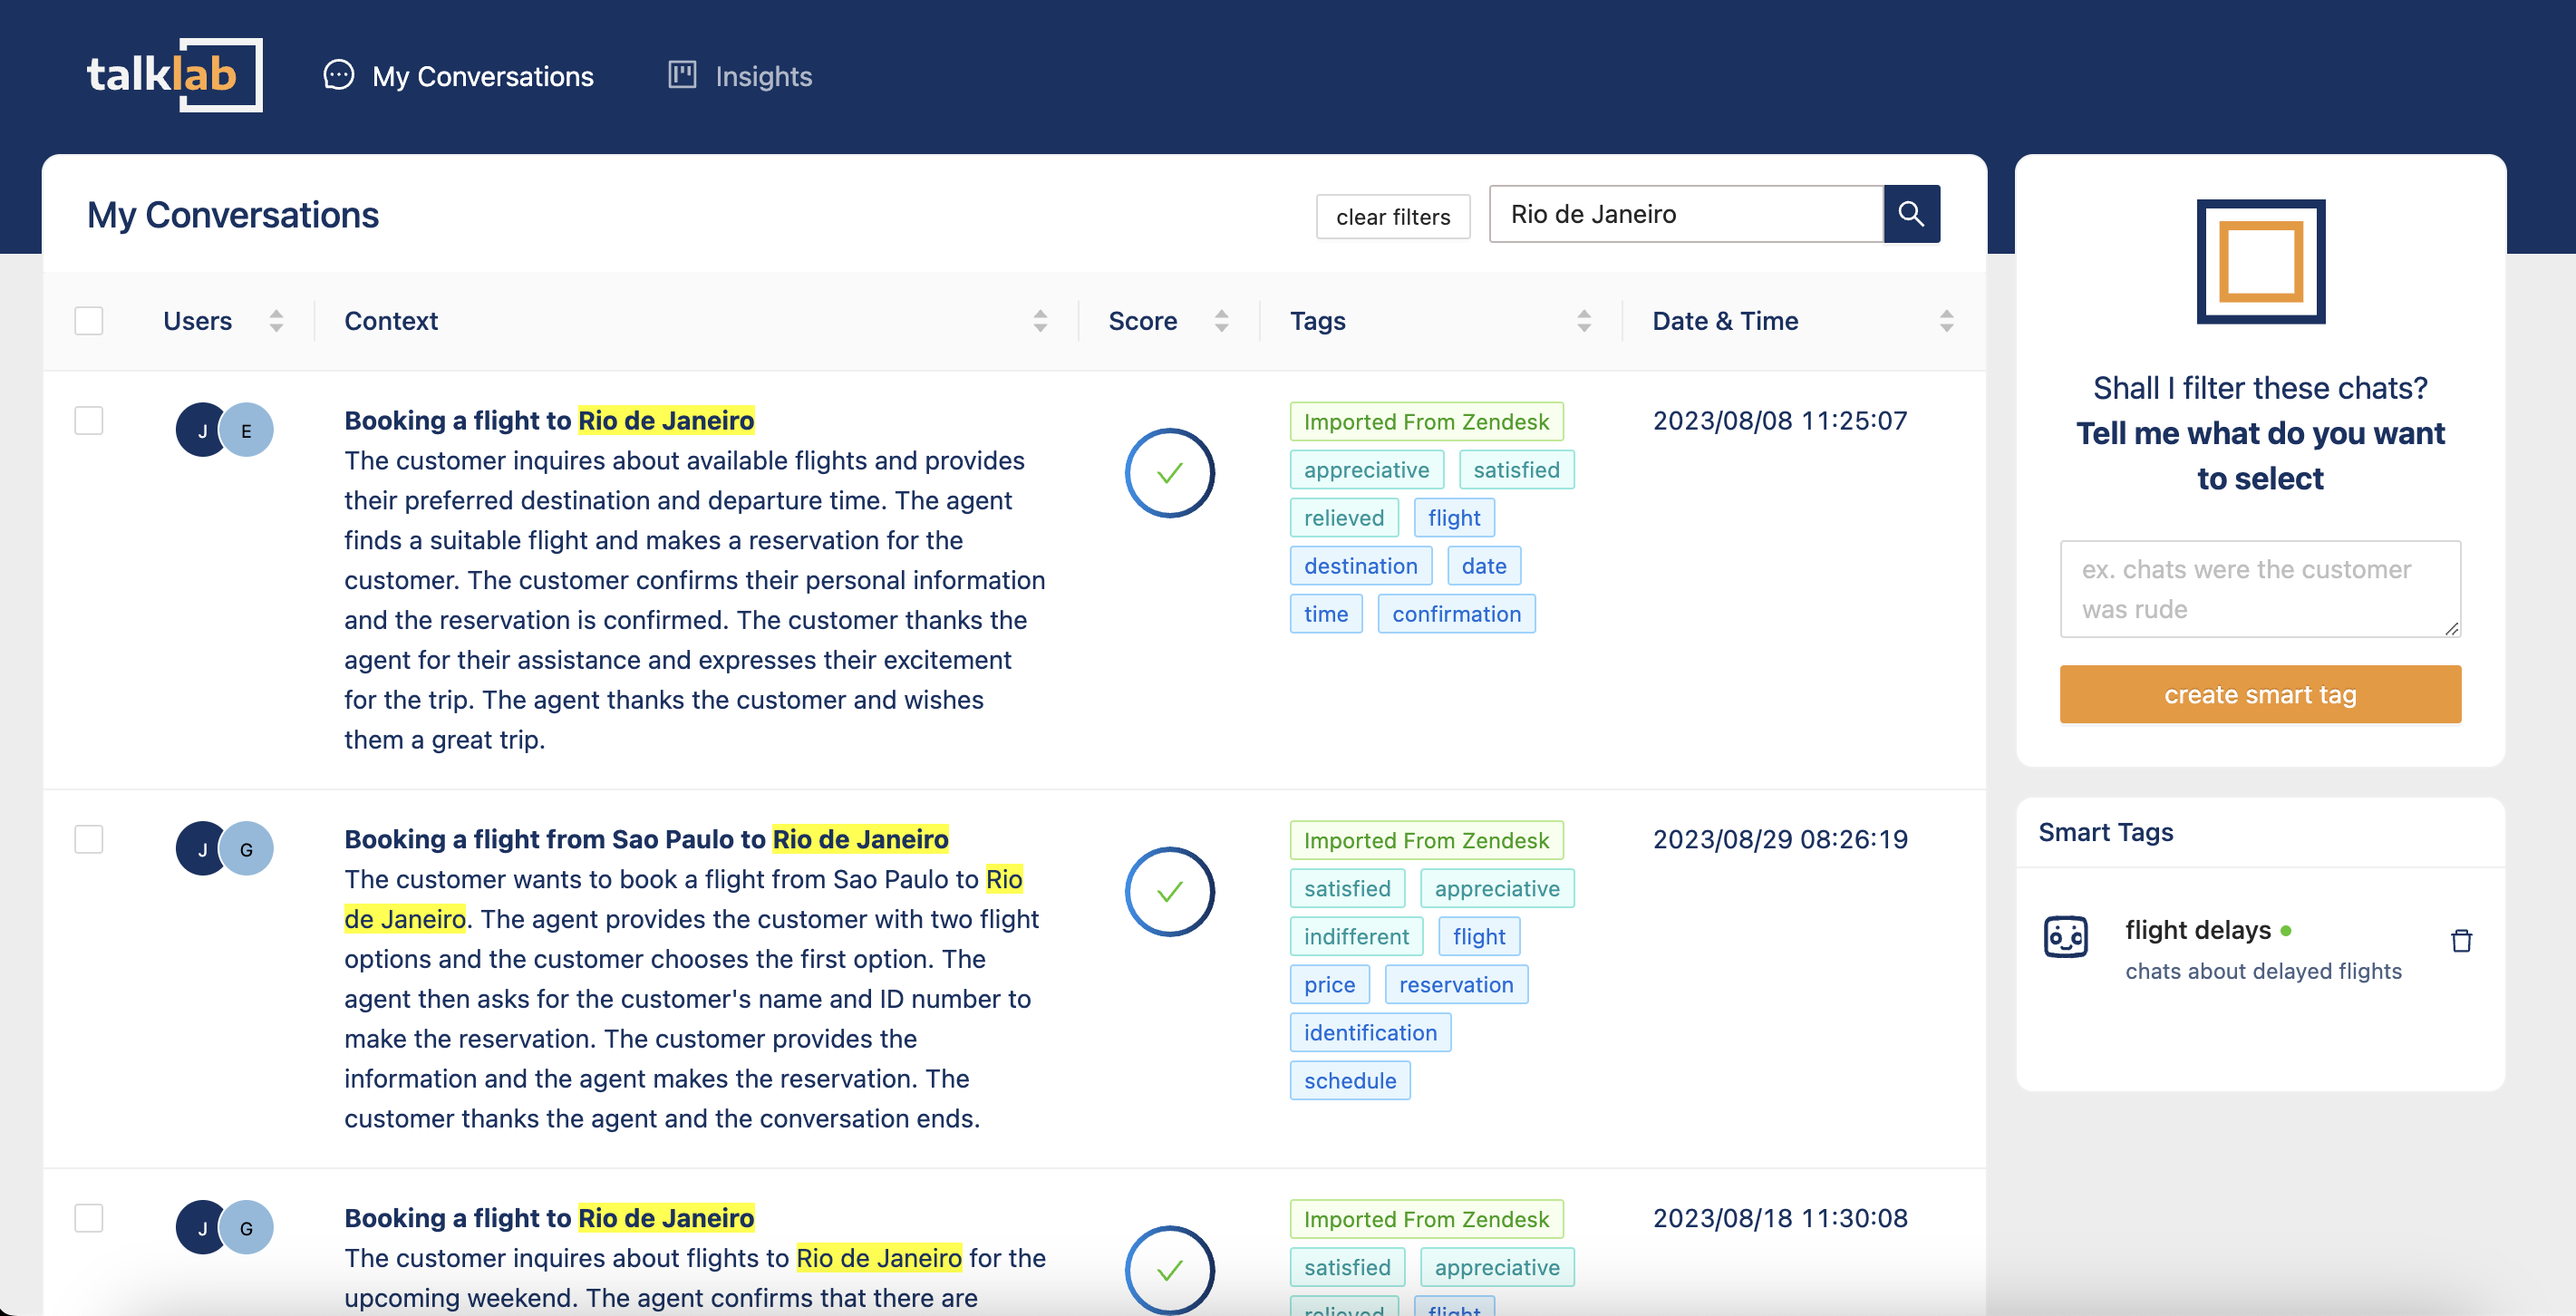The image size is (2576, 1316).
Task: Click the chat bubble icon beside My Conversations
Action: 339,75
